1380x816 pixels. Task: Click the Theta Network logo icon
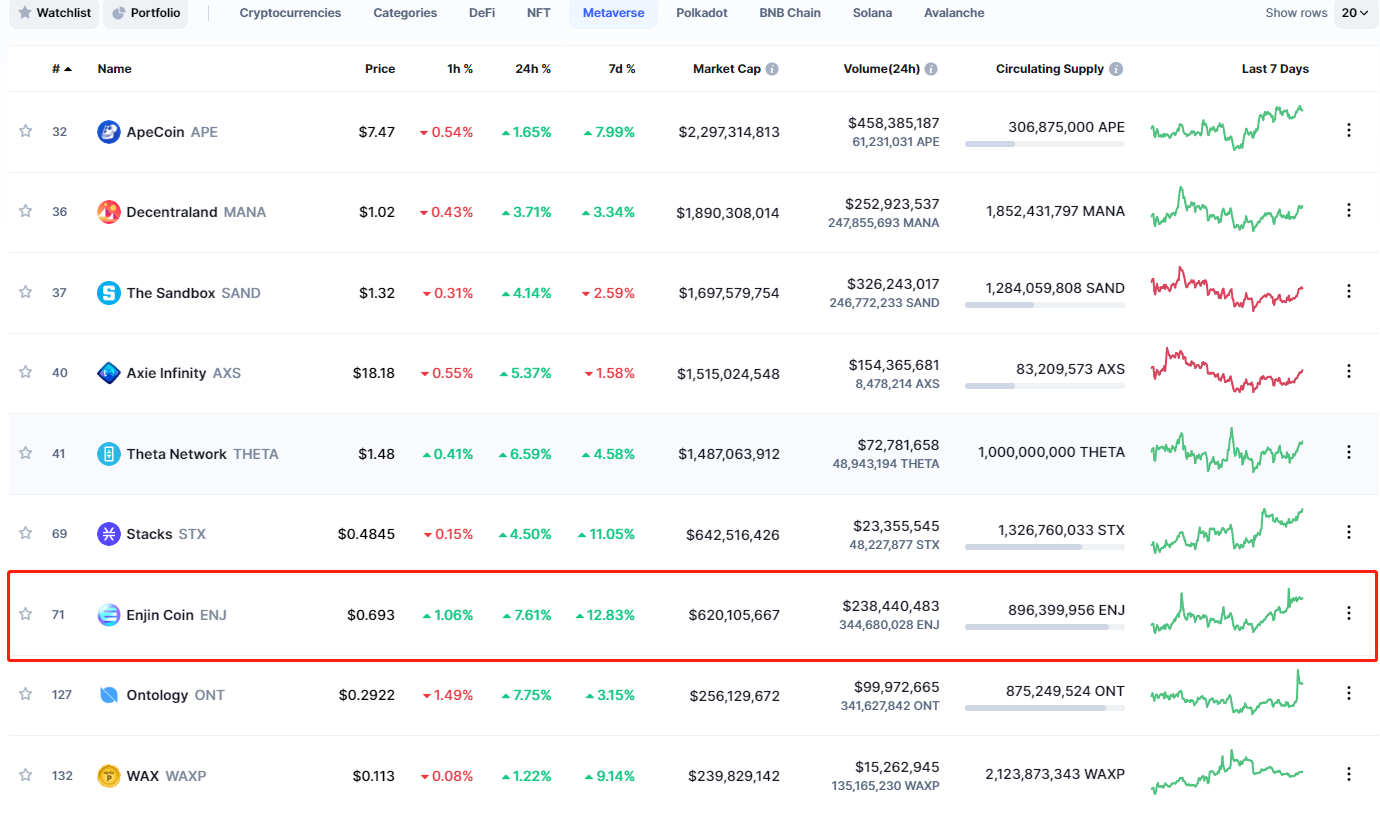pyautogui.click(x=109, y=454)
